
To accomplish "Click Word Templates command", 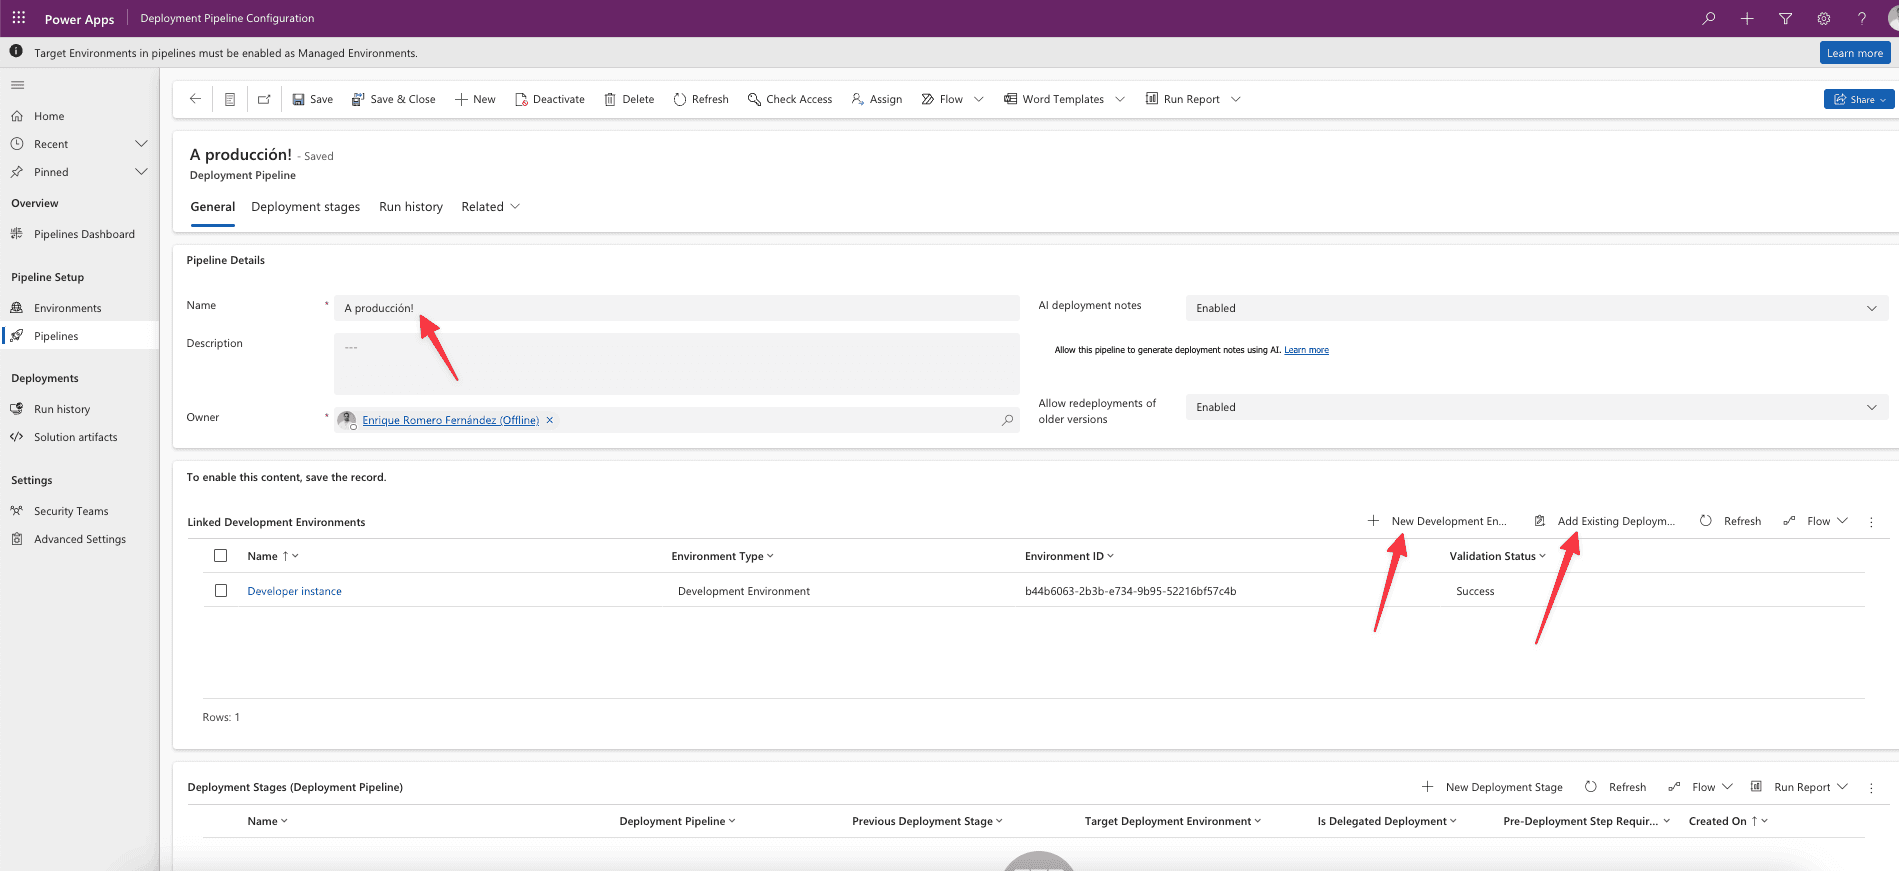I will pyautogui.click(x=1054, y=99).
